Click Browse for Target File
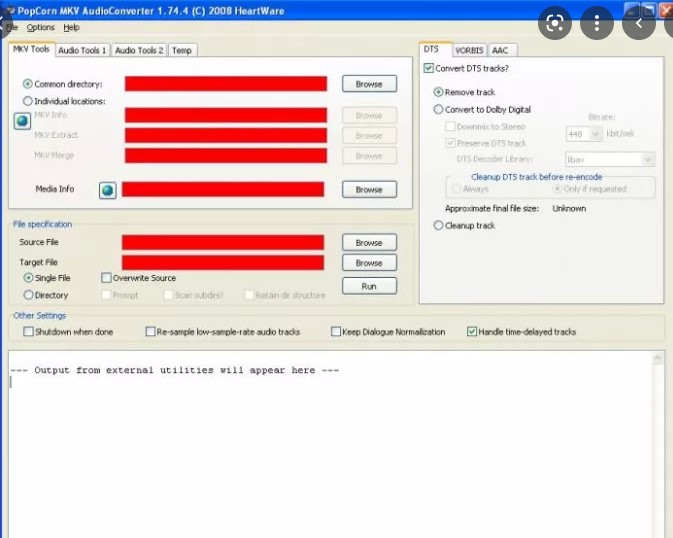The height and width of the screenshot is (538, 673). tap(369, 263)
